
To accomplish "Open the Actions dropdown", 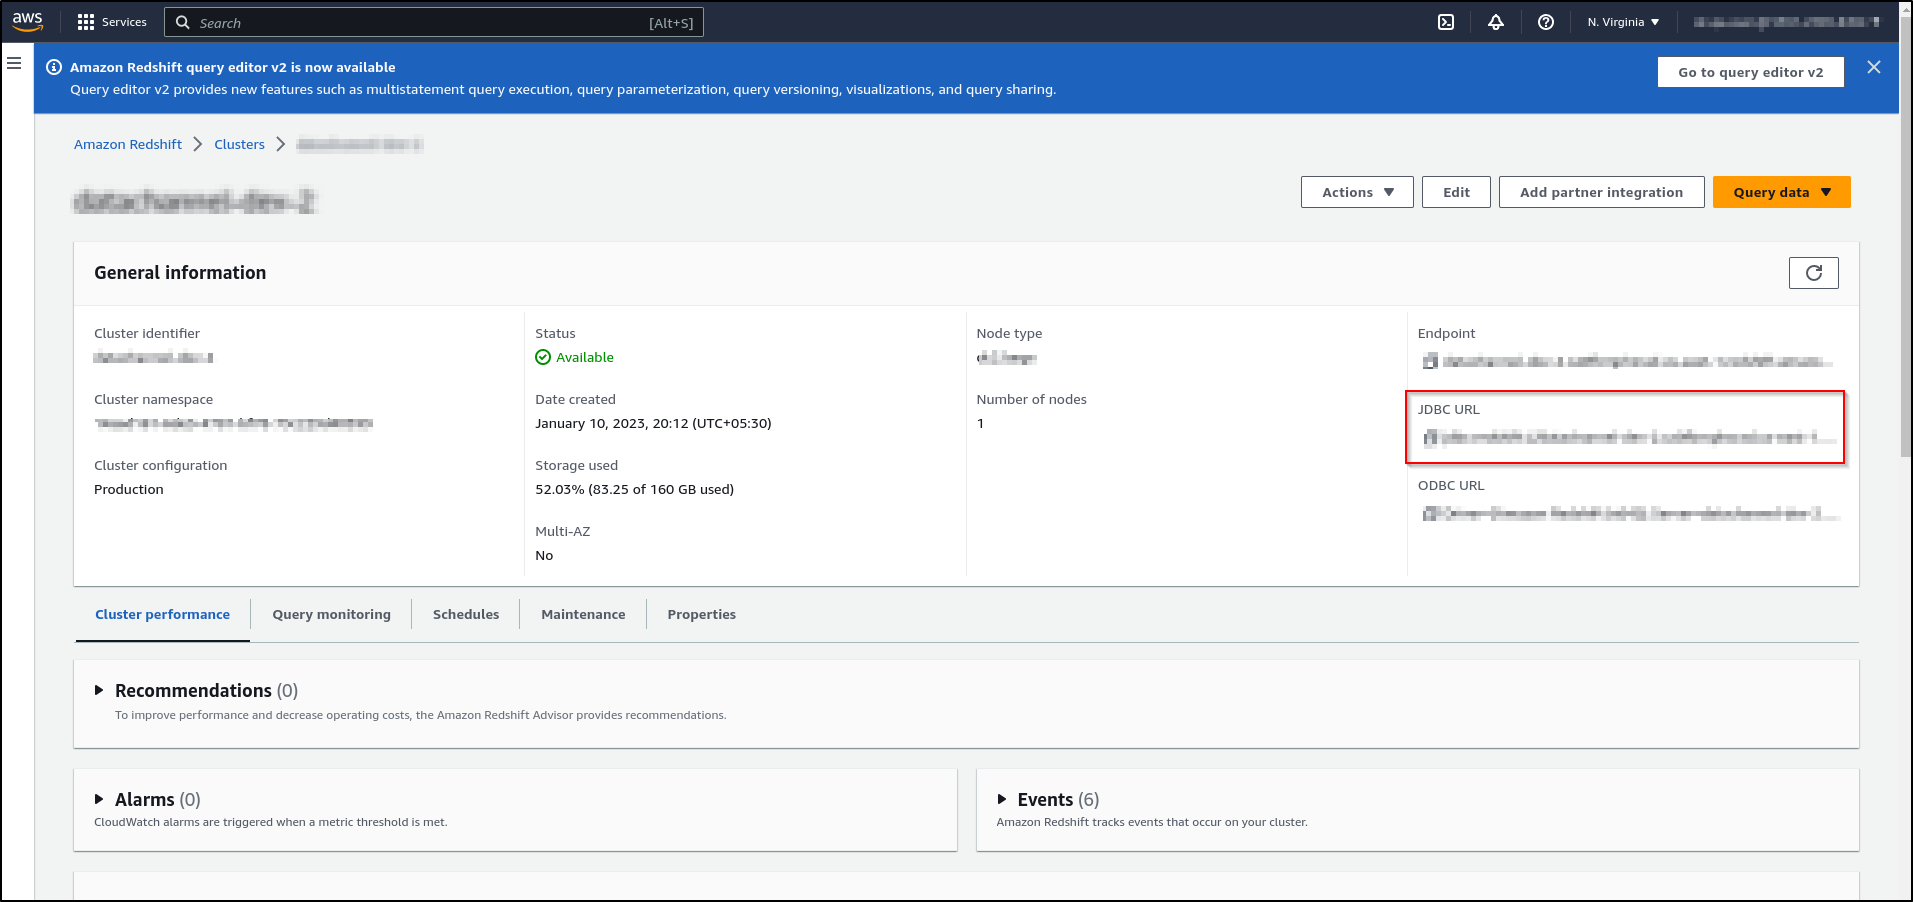I will pos(1357,192).
